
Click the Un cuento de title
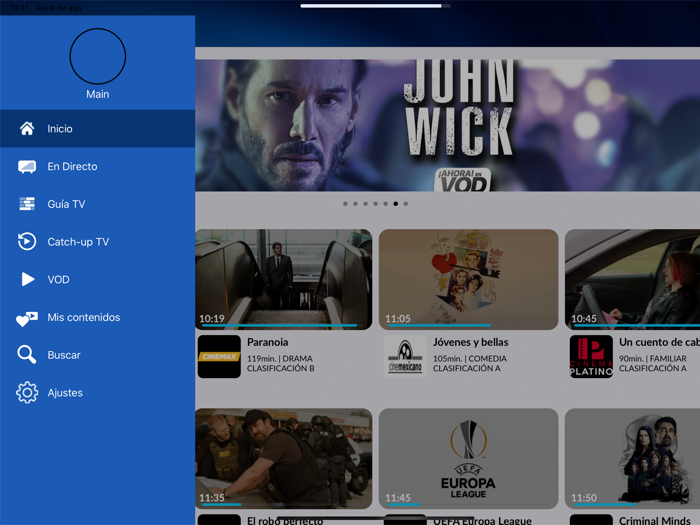pyautogui.click(x=659, y=342)
